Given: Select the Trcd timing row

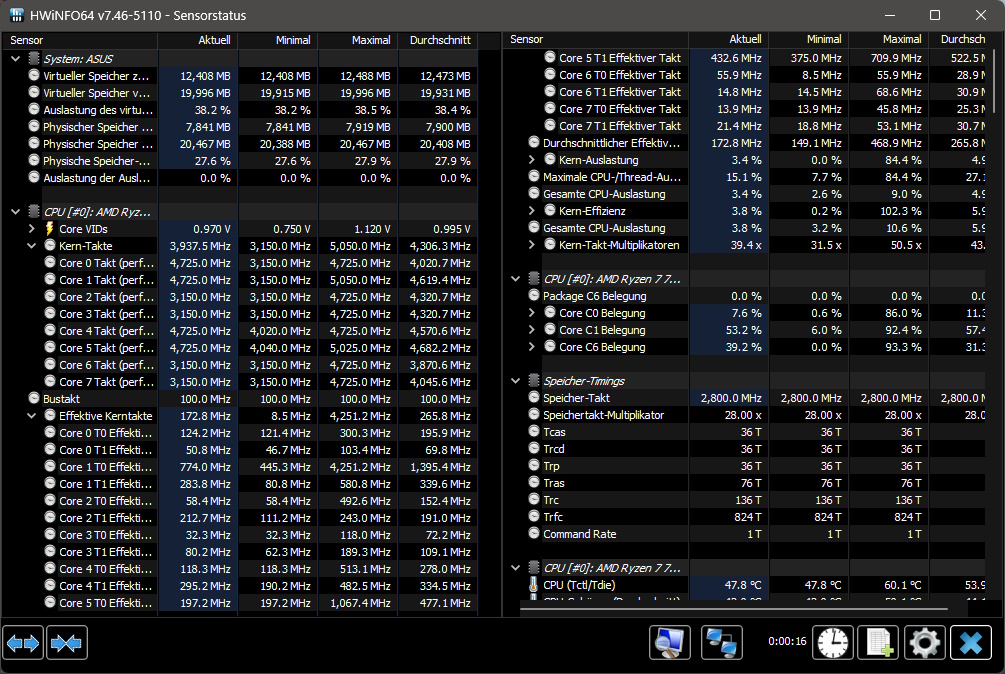Looking at the screenshot, I should [x=747, y=448].
